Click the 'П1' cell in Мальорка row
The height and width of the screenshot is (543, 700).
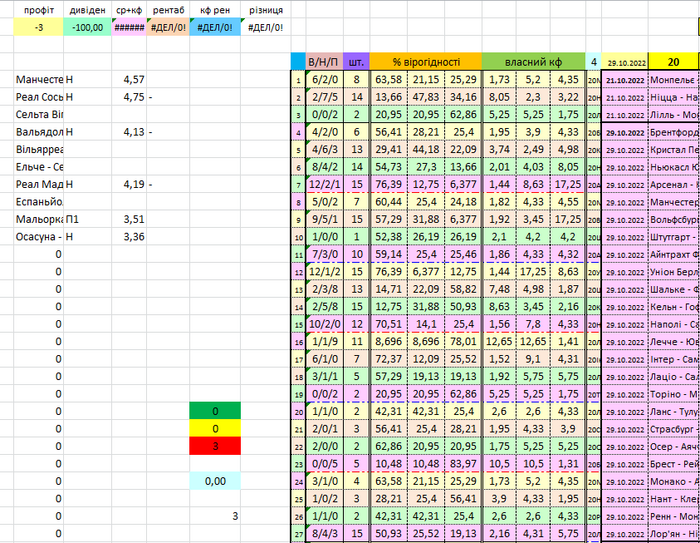tap(88, 219)
